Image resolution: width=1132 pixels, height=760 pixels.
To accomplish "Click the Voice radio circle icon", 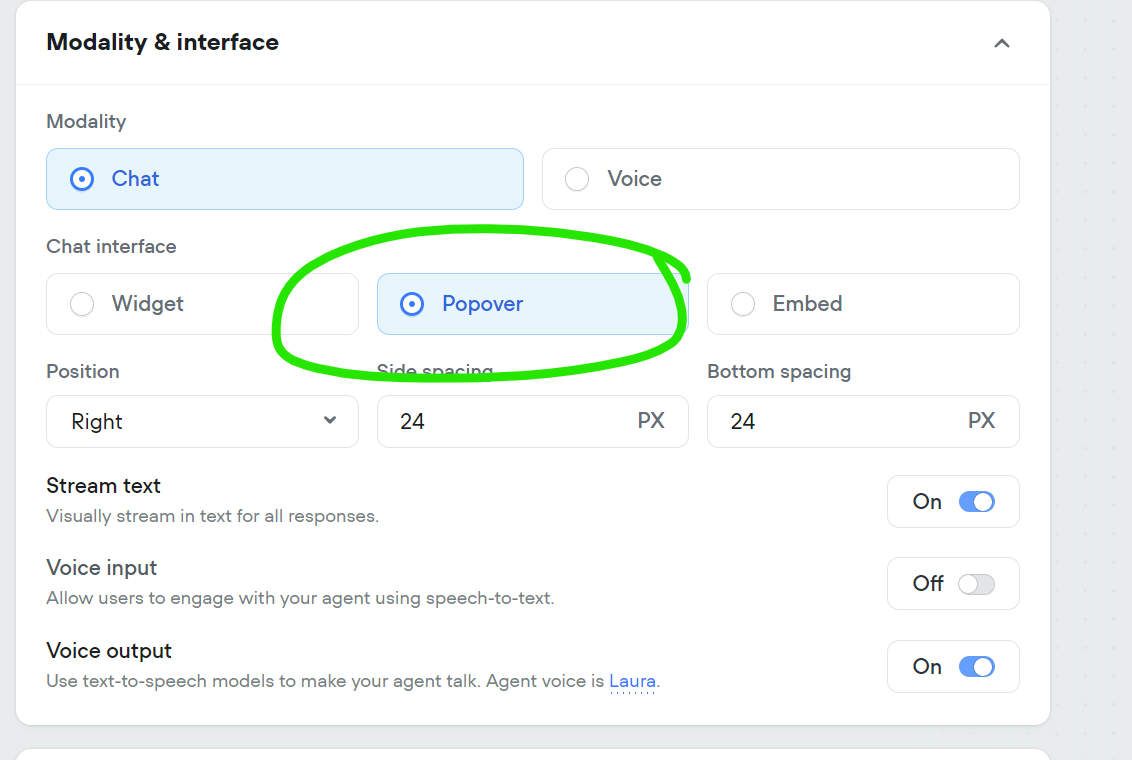I will coord(577,179).
